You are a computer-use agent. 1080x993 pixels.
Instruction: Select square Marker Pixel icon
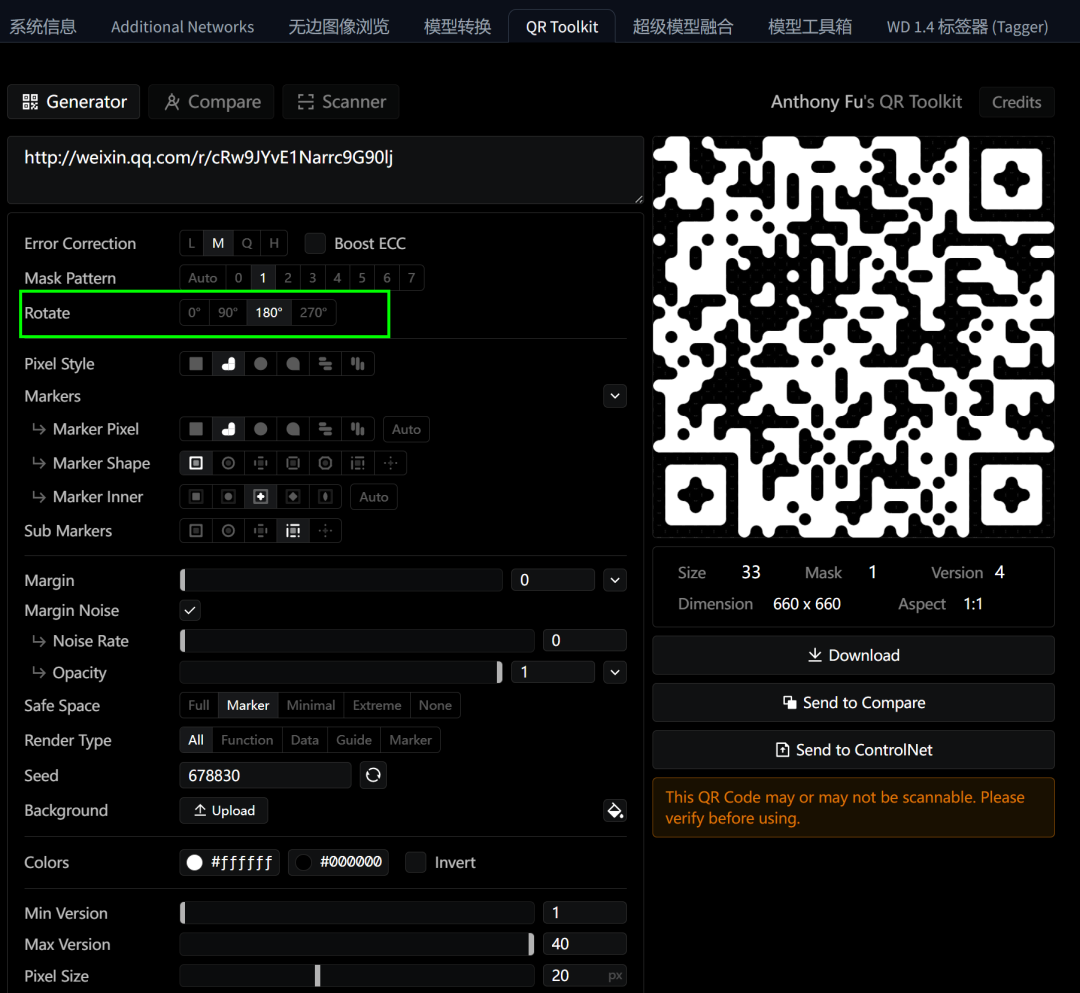pos(196,429)
